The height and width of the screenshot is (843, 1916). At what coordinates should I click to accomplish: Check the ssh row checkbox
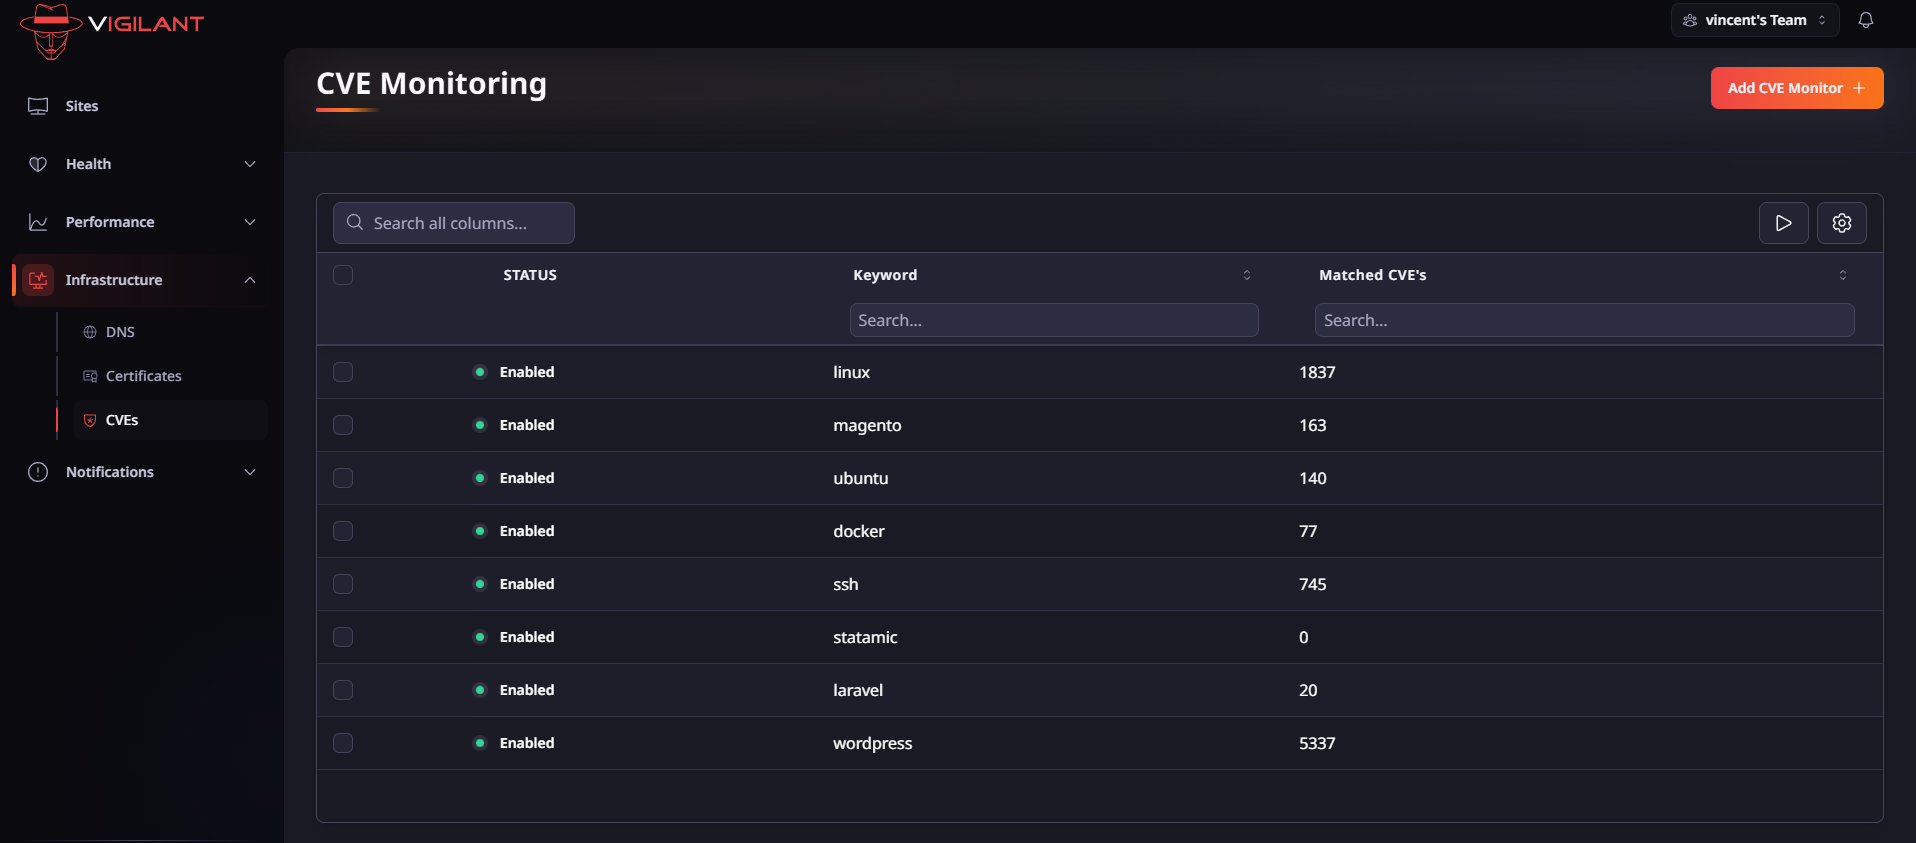tap(343, 584)
